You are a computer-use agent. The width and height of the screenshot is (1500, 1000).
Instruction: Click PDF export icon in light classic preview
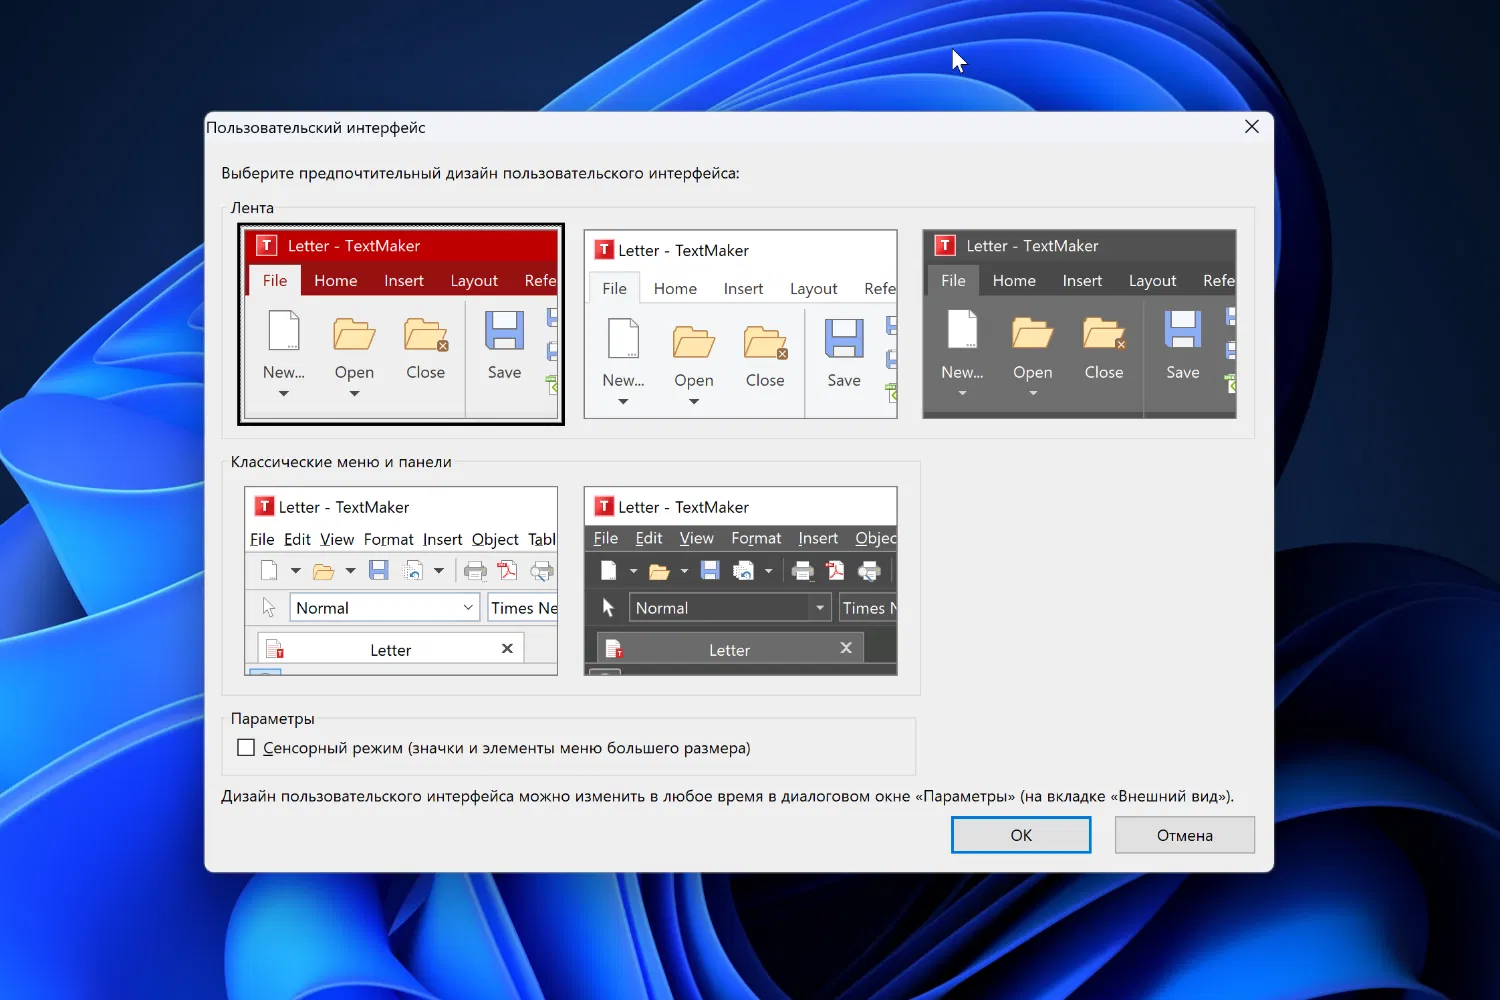point(508,571)
